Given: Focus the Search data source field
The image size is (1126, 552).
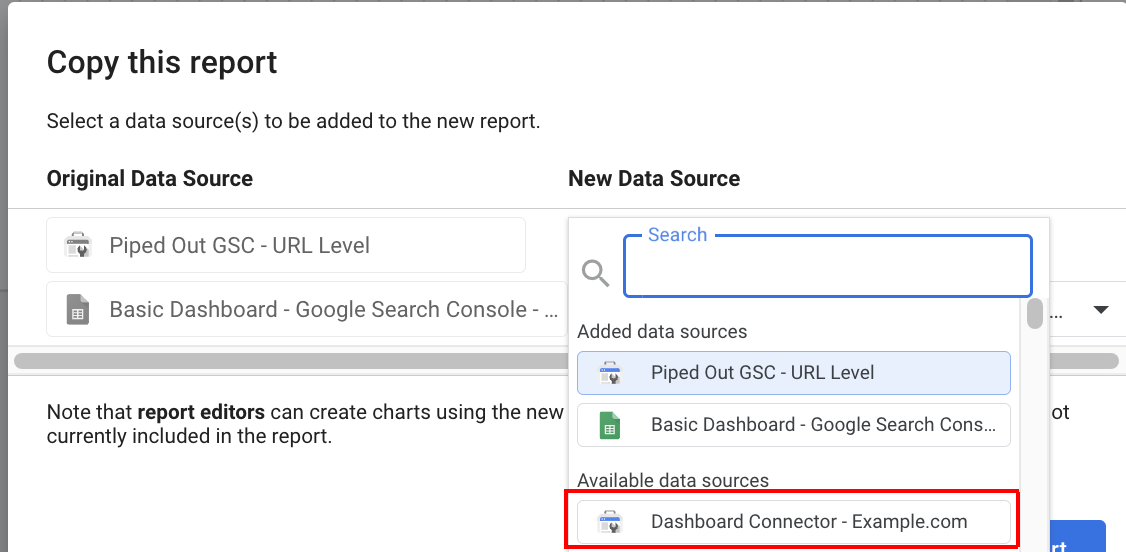Looking at the screenshot, I should tap(828, 266).
